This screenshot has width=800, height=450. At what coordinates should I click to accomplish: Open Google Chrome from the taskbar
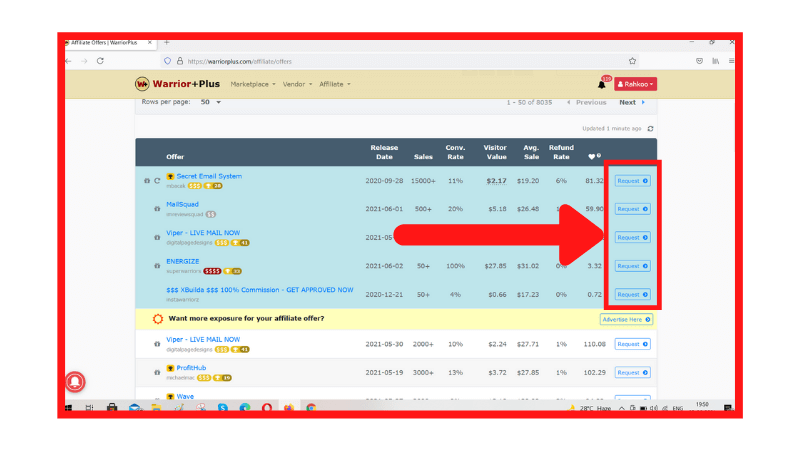[x=311, y=407]
